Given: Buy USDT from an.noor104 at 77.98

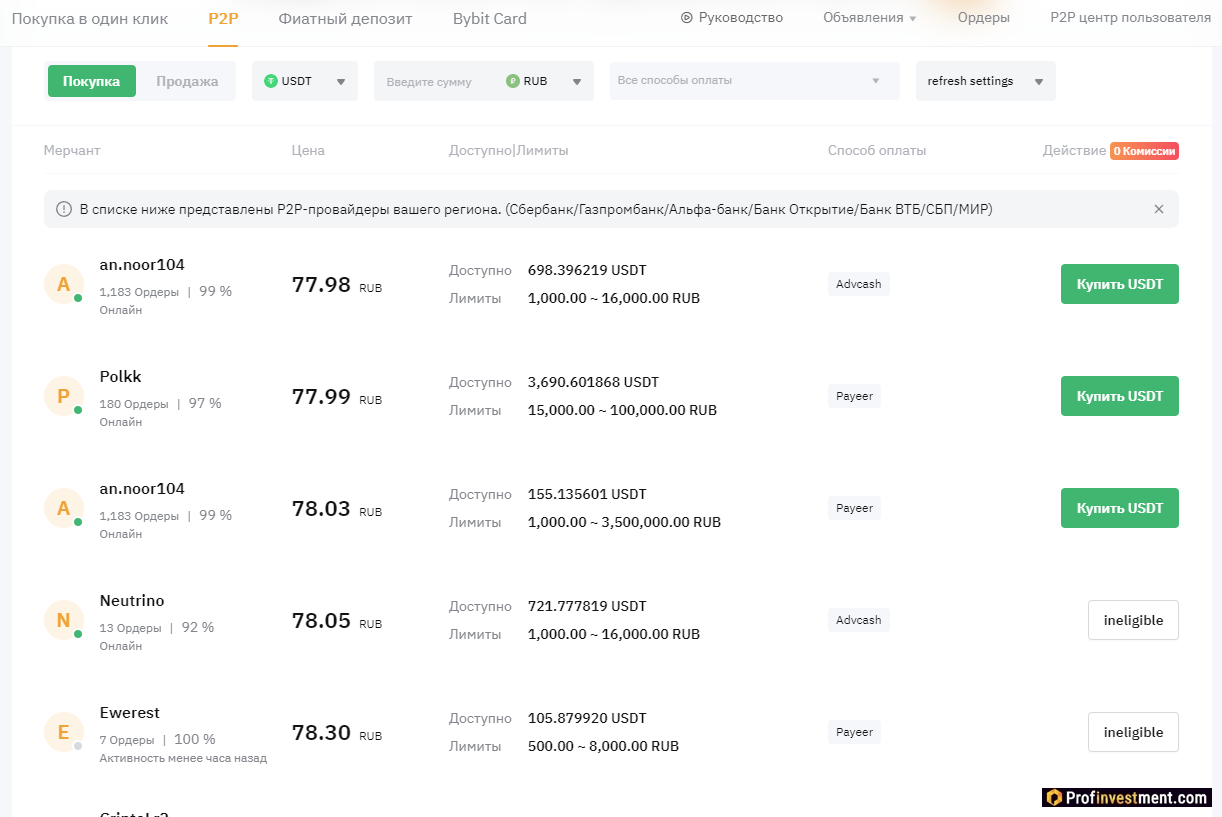Looking at the screenshot, I should pos(1120,284).
